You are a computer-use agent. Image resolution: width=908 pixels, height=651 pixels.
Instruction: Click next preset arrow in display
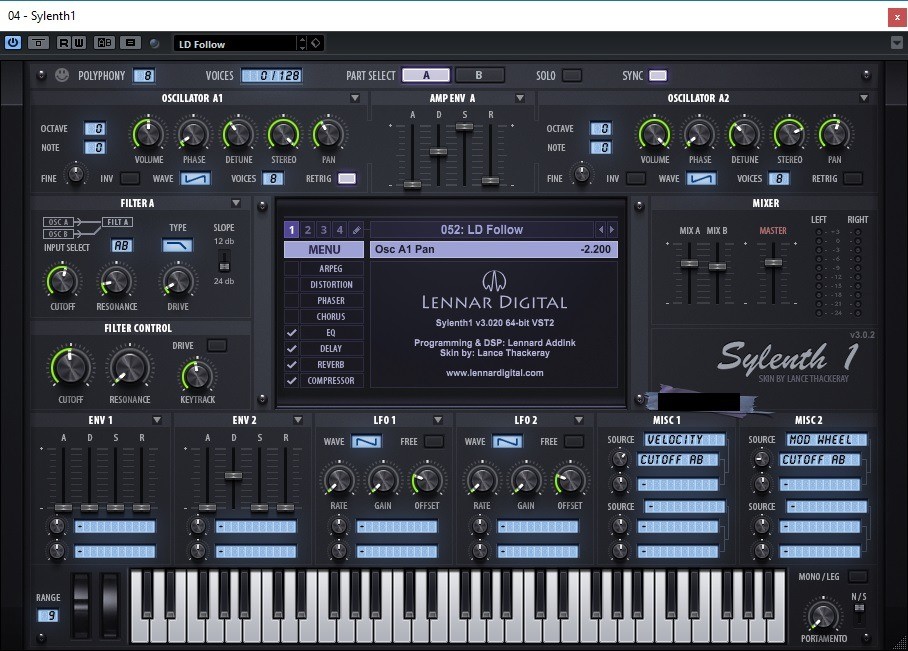click(612, 230)
